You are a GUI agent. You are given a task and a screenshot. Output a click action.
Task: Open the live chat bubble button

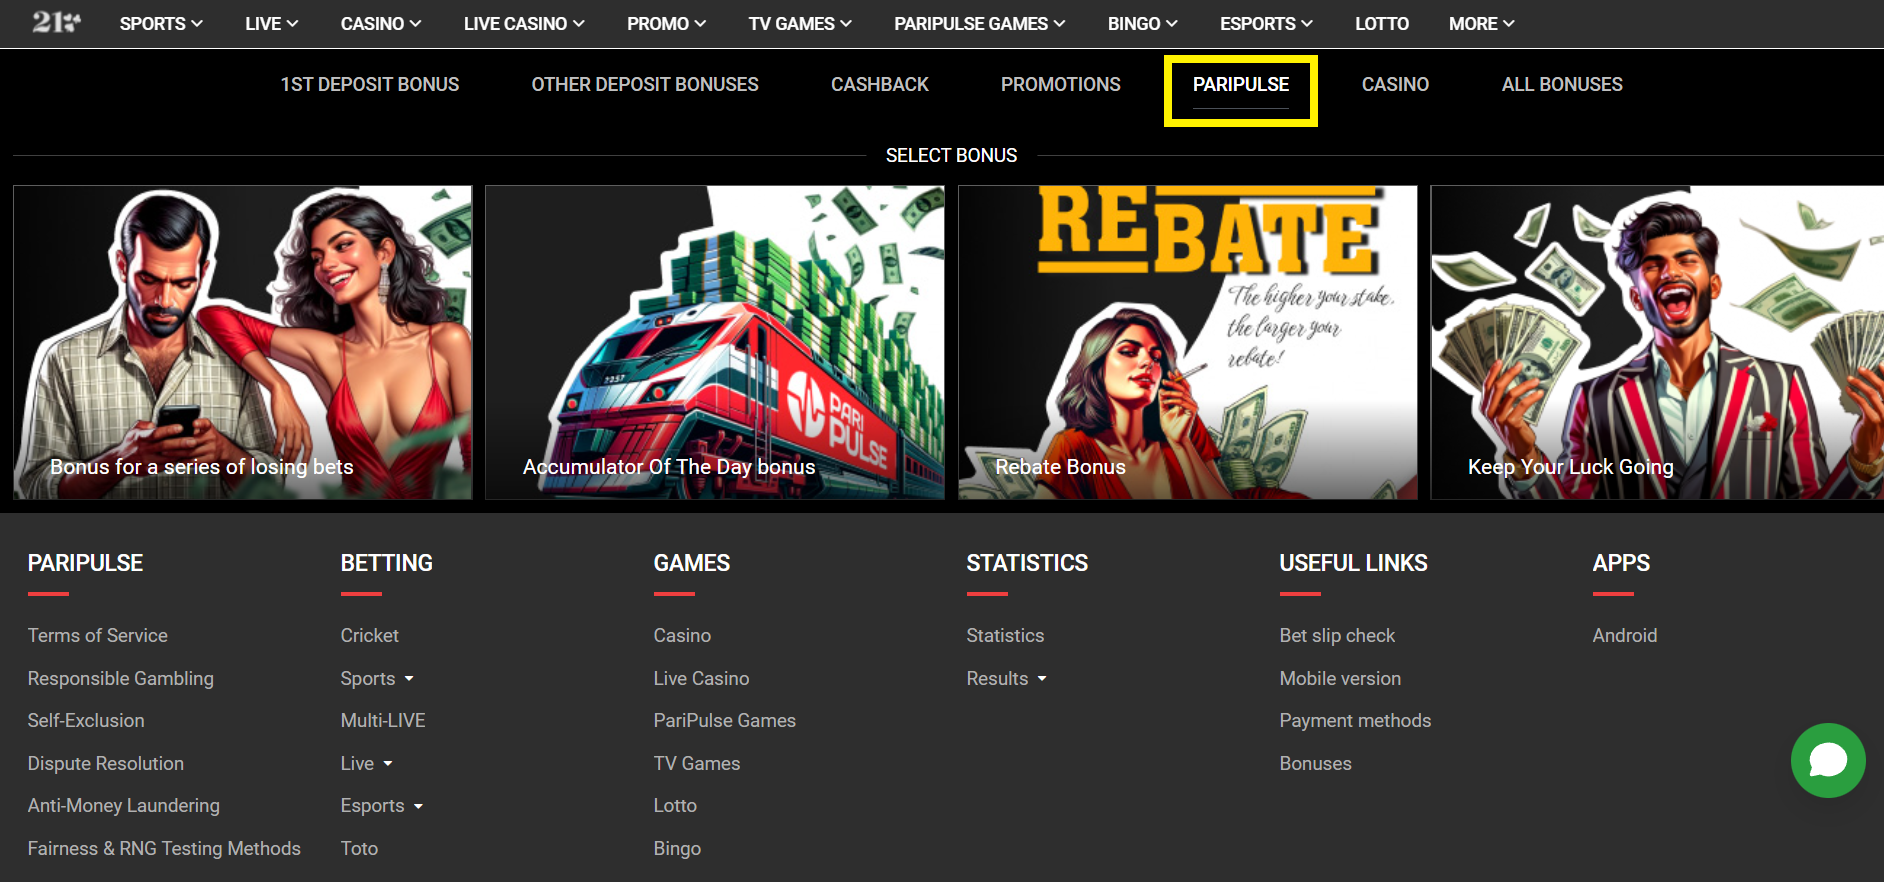coord(1828,760)
